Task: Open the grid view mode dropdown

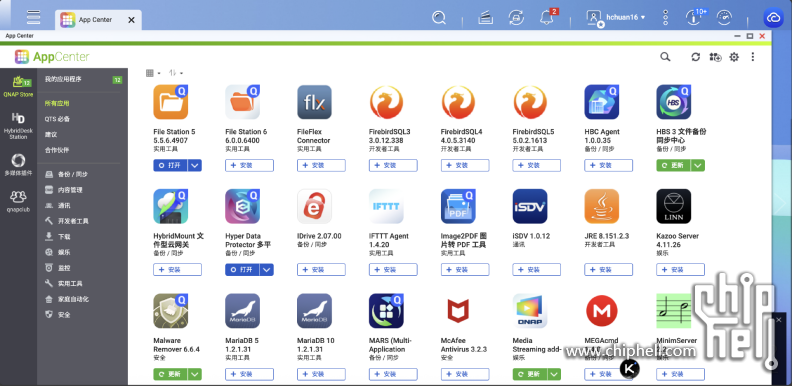Action: pos(153,73)
